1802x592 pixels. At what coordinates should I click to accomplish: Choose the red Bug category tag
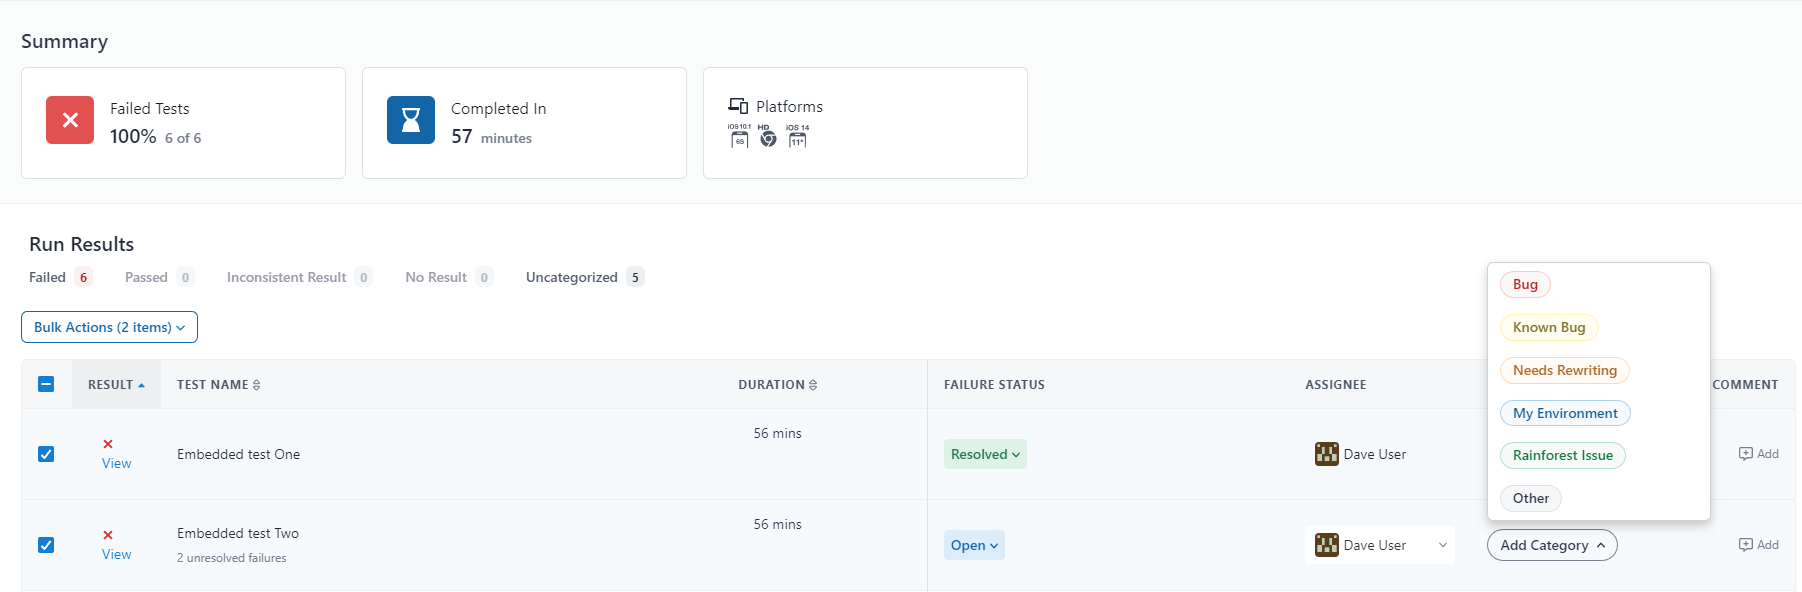(1525, 285)
